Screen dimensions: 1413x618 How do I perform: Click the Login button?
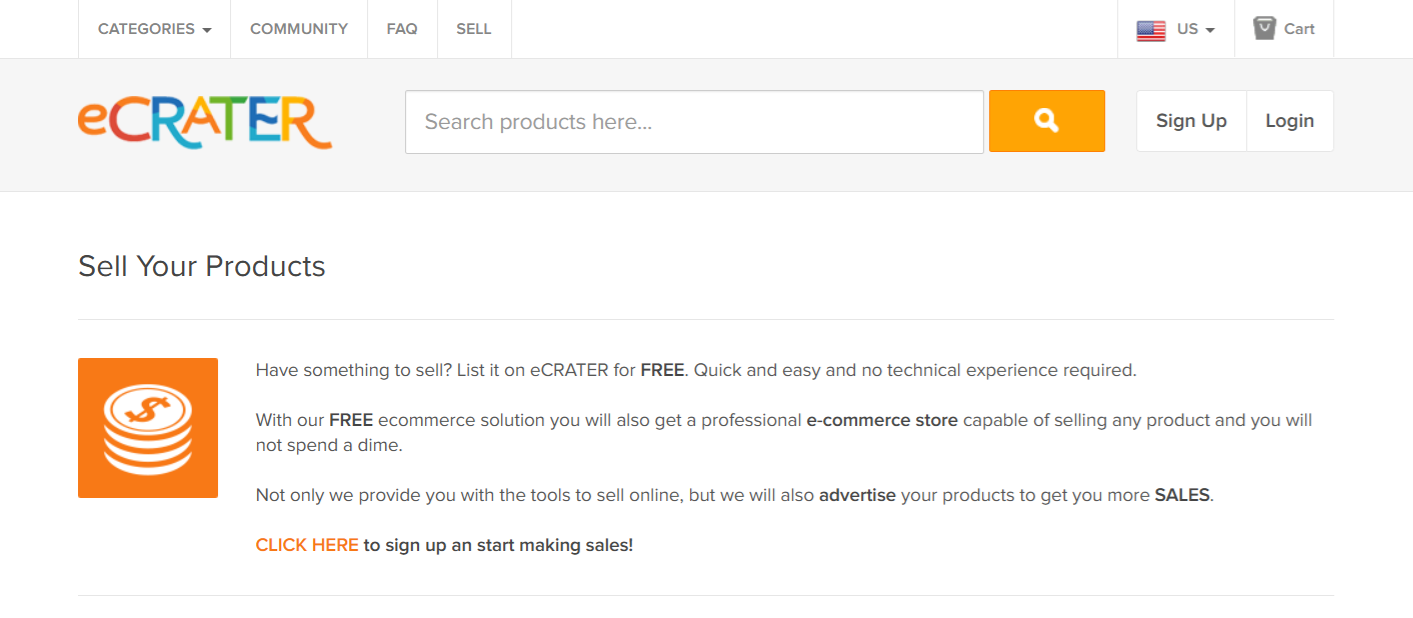tap(1289, 120)
